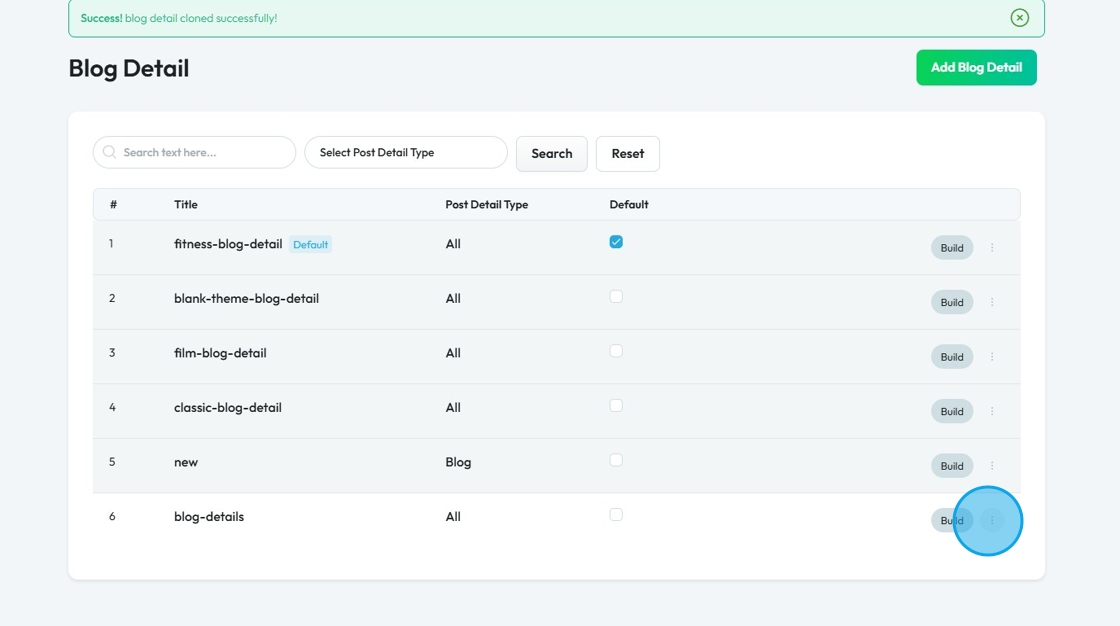Image resolution: width=1120 pixels, height=626 pixels.
Task: Open three-dot menu for blank-theme-blog-detail row
Action: [992, 302]
